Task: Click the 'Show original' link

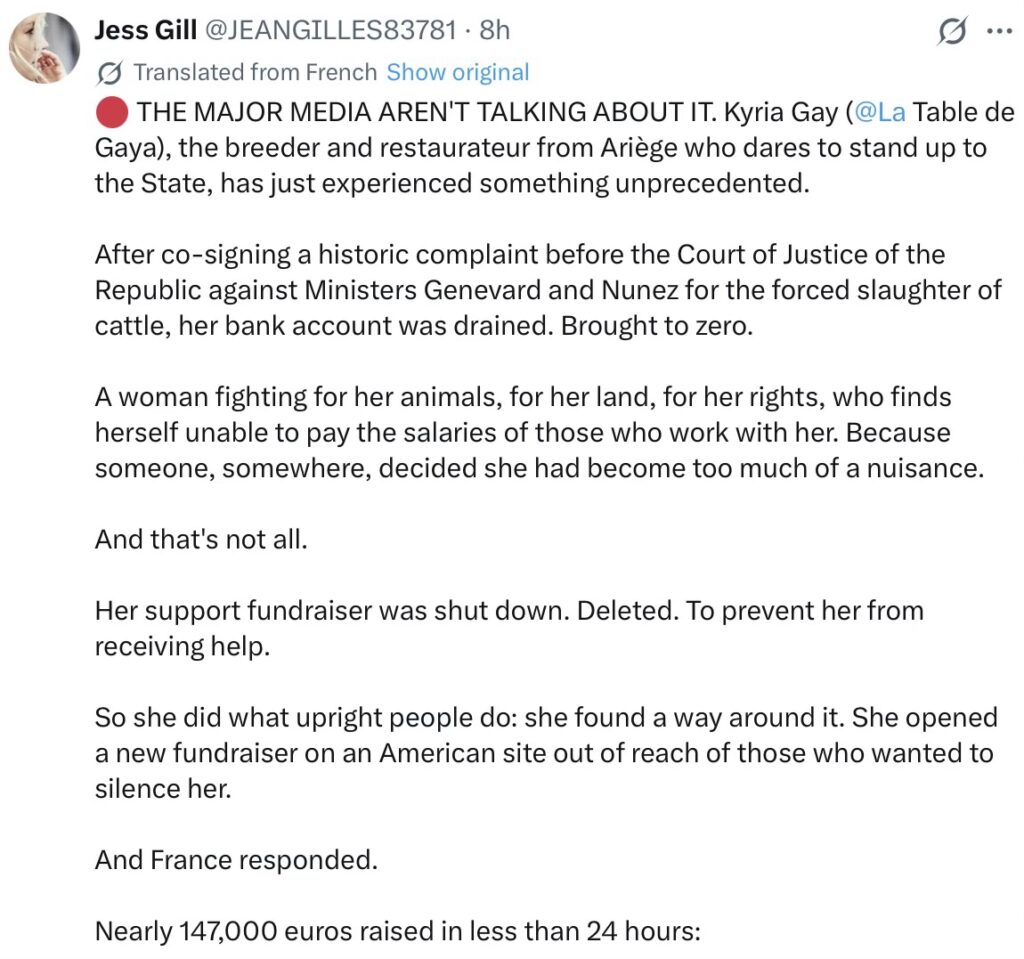Action: (x=457, y=72)
